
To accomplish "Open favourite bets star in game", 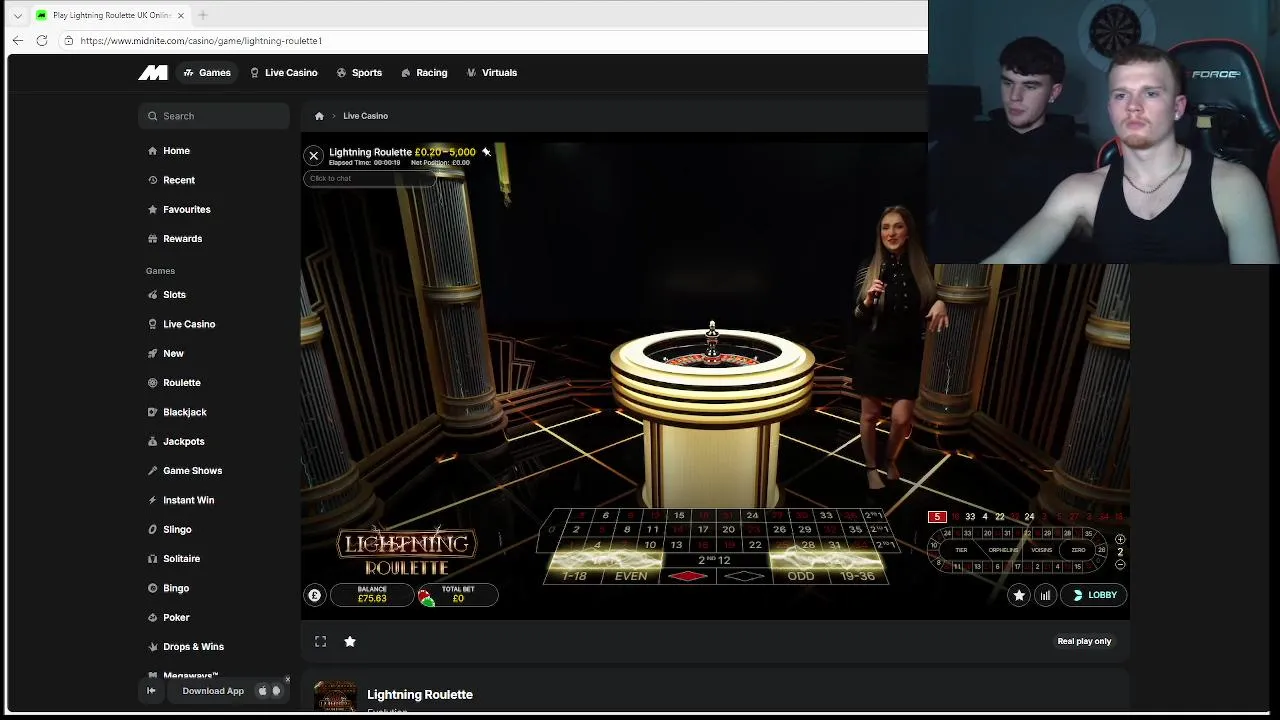I will [1019, 595].
